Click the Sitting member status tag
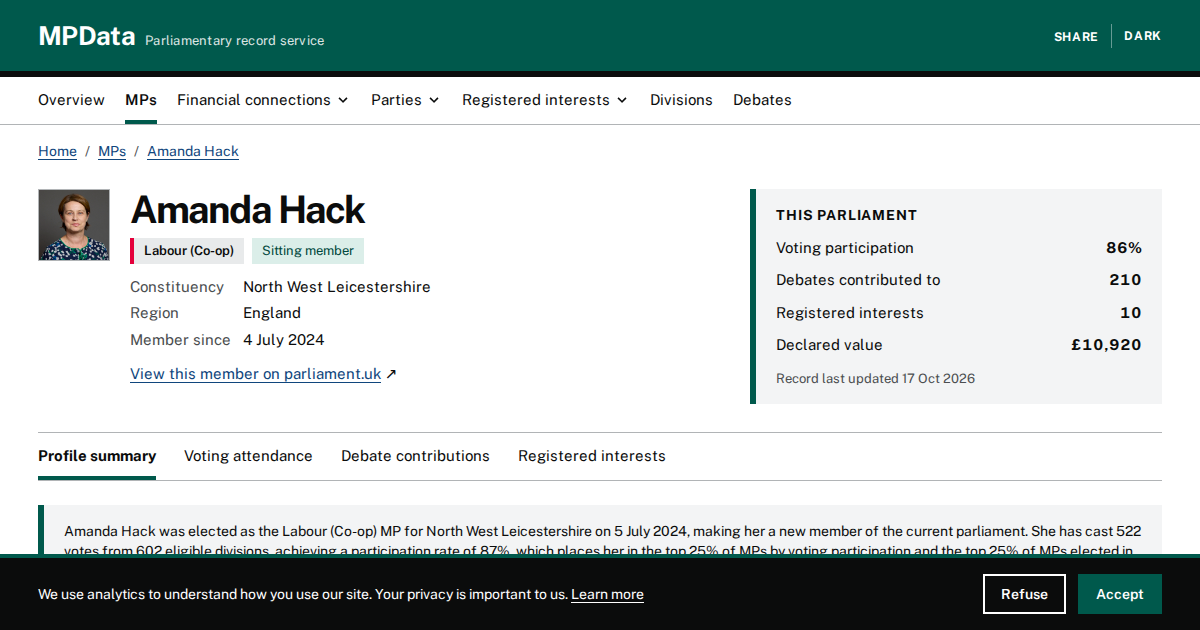This screenshot has height=630, width=1200. click(x=308, y=251)
